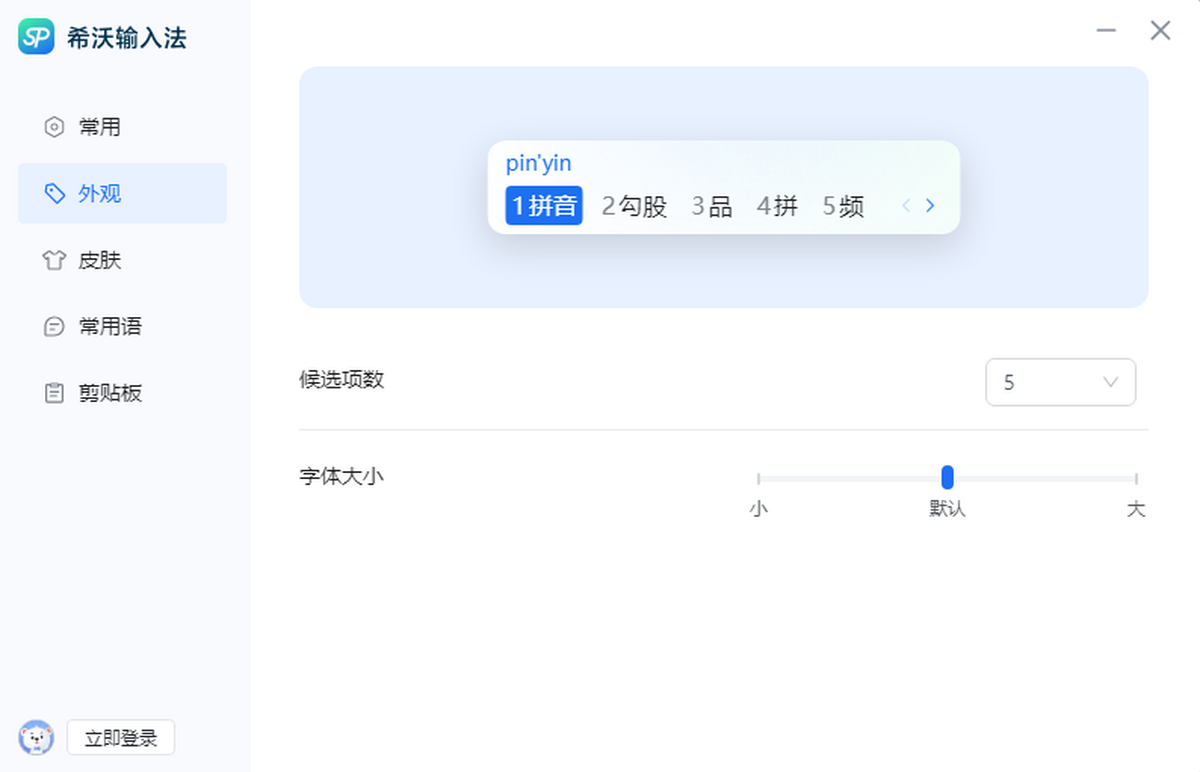
Task: Pick candidate 5频 in preview bar
Action: click(x=843, y=206)
